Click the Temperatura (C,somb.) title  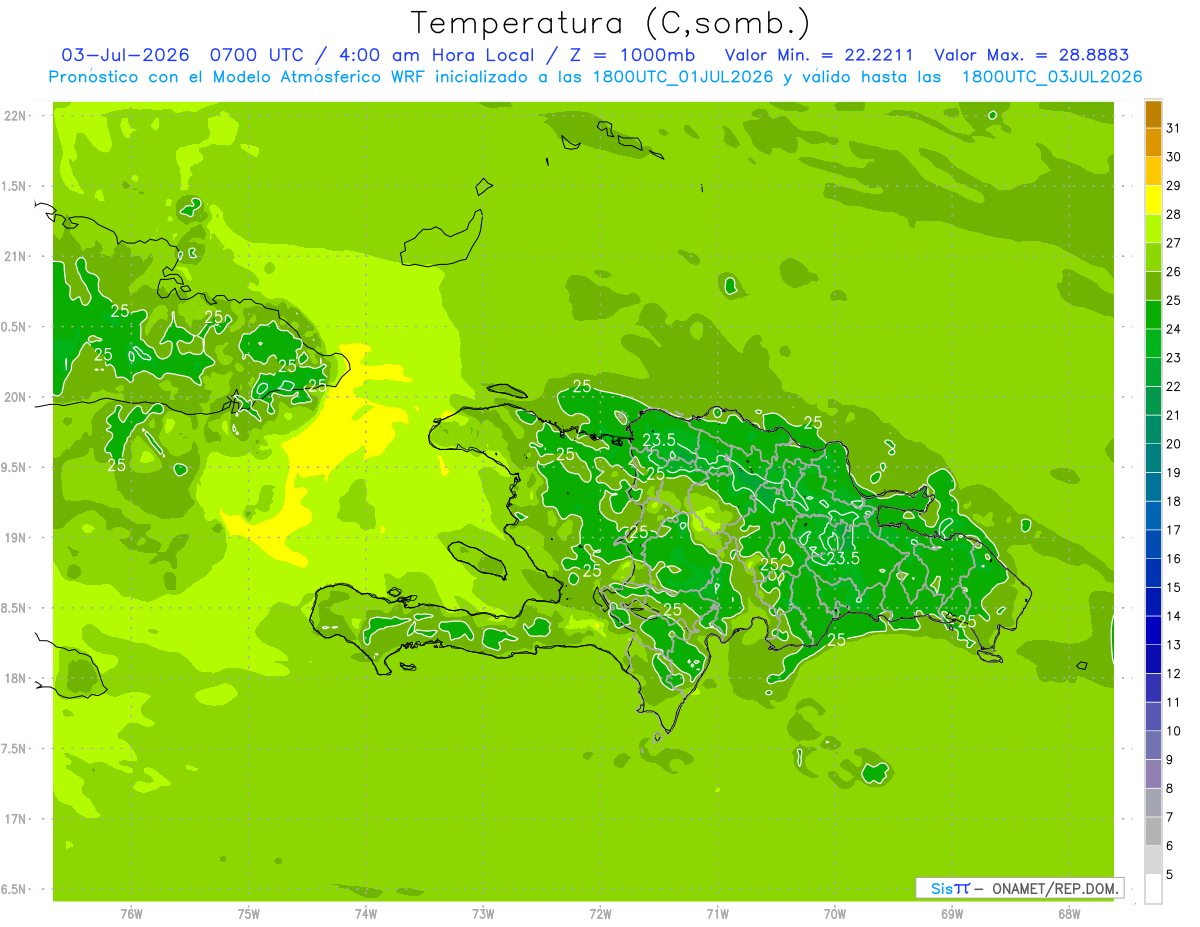[x=610, y=24]
